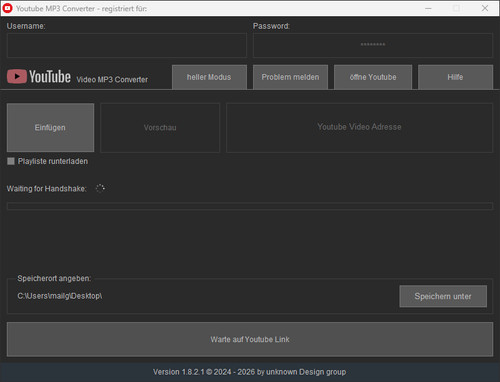Click the Waiting for Handshake status text
Screen dimensions: 500x382
coord(46,189)
